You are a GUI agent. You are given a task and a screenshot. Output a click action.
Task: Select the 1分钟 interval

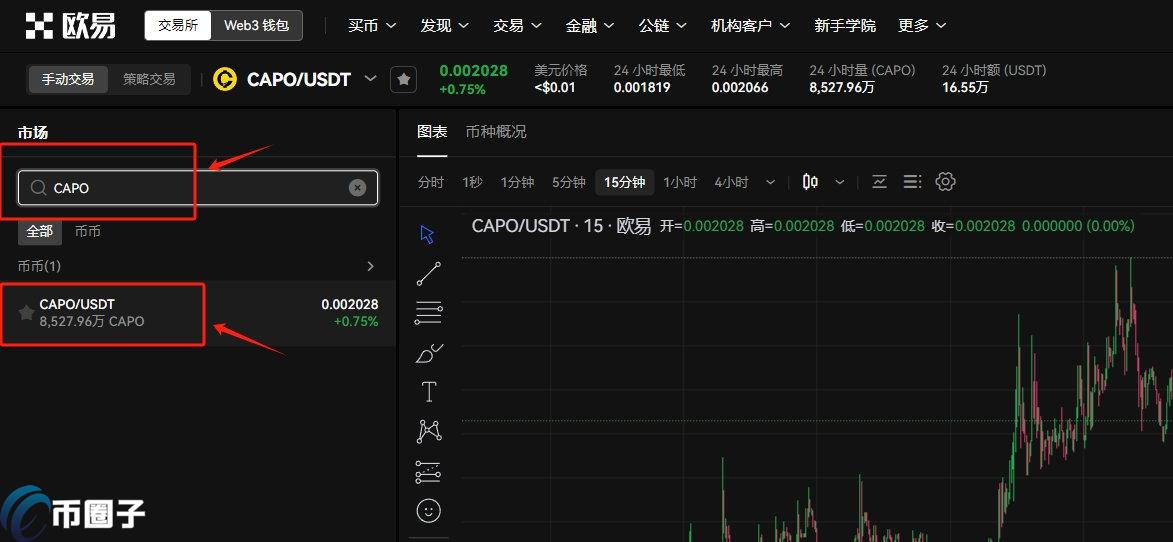(517, 182)
